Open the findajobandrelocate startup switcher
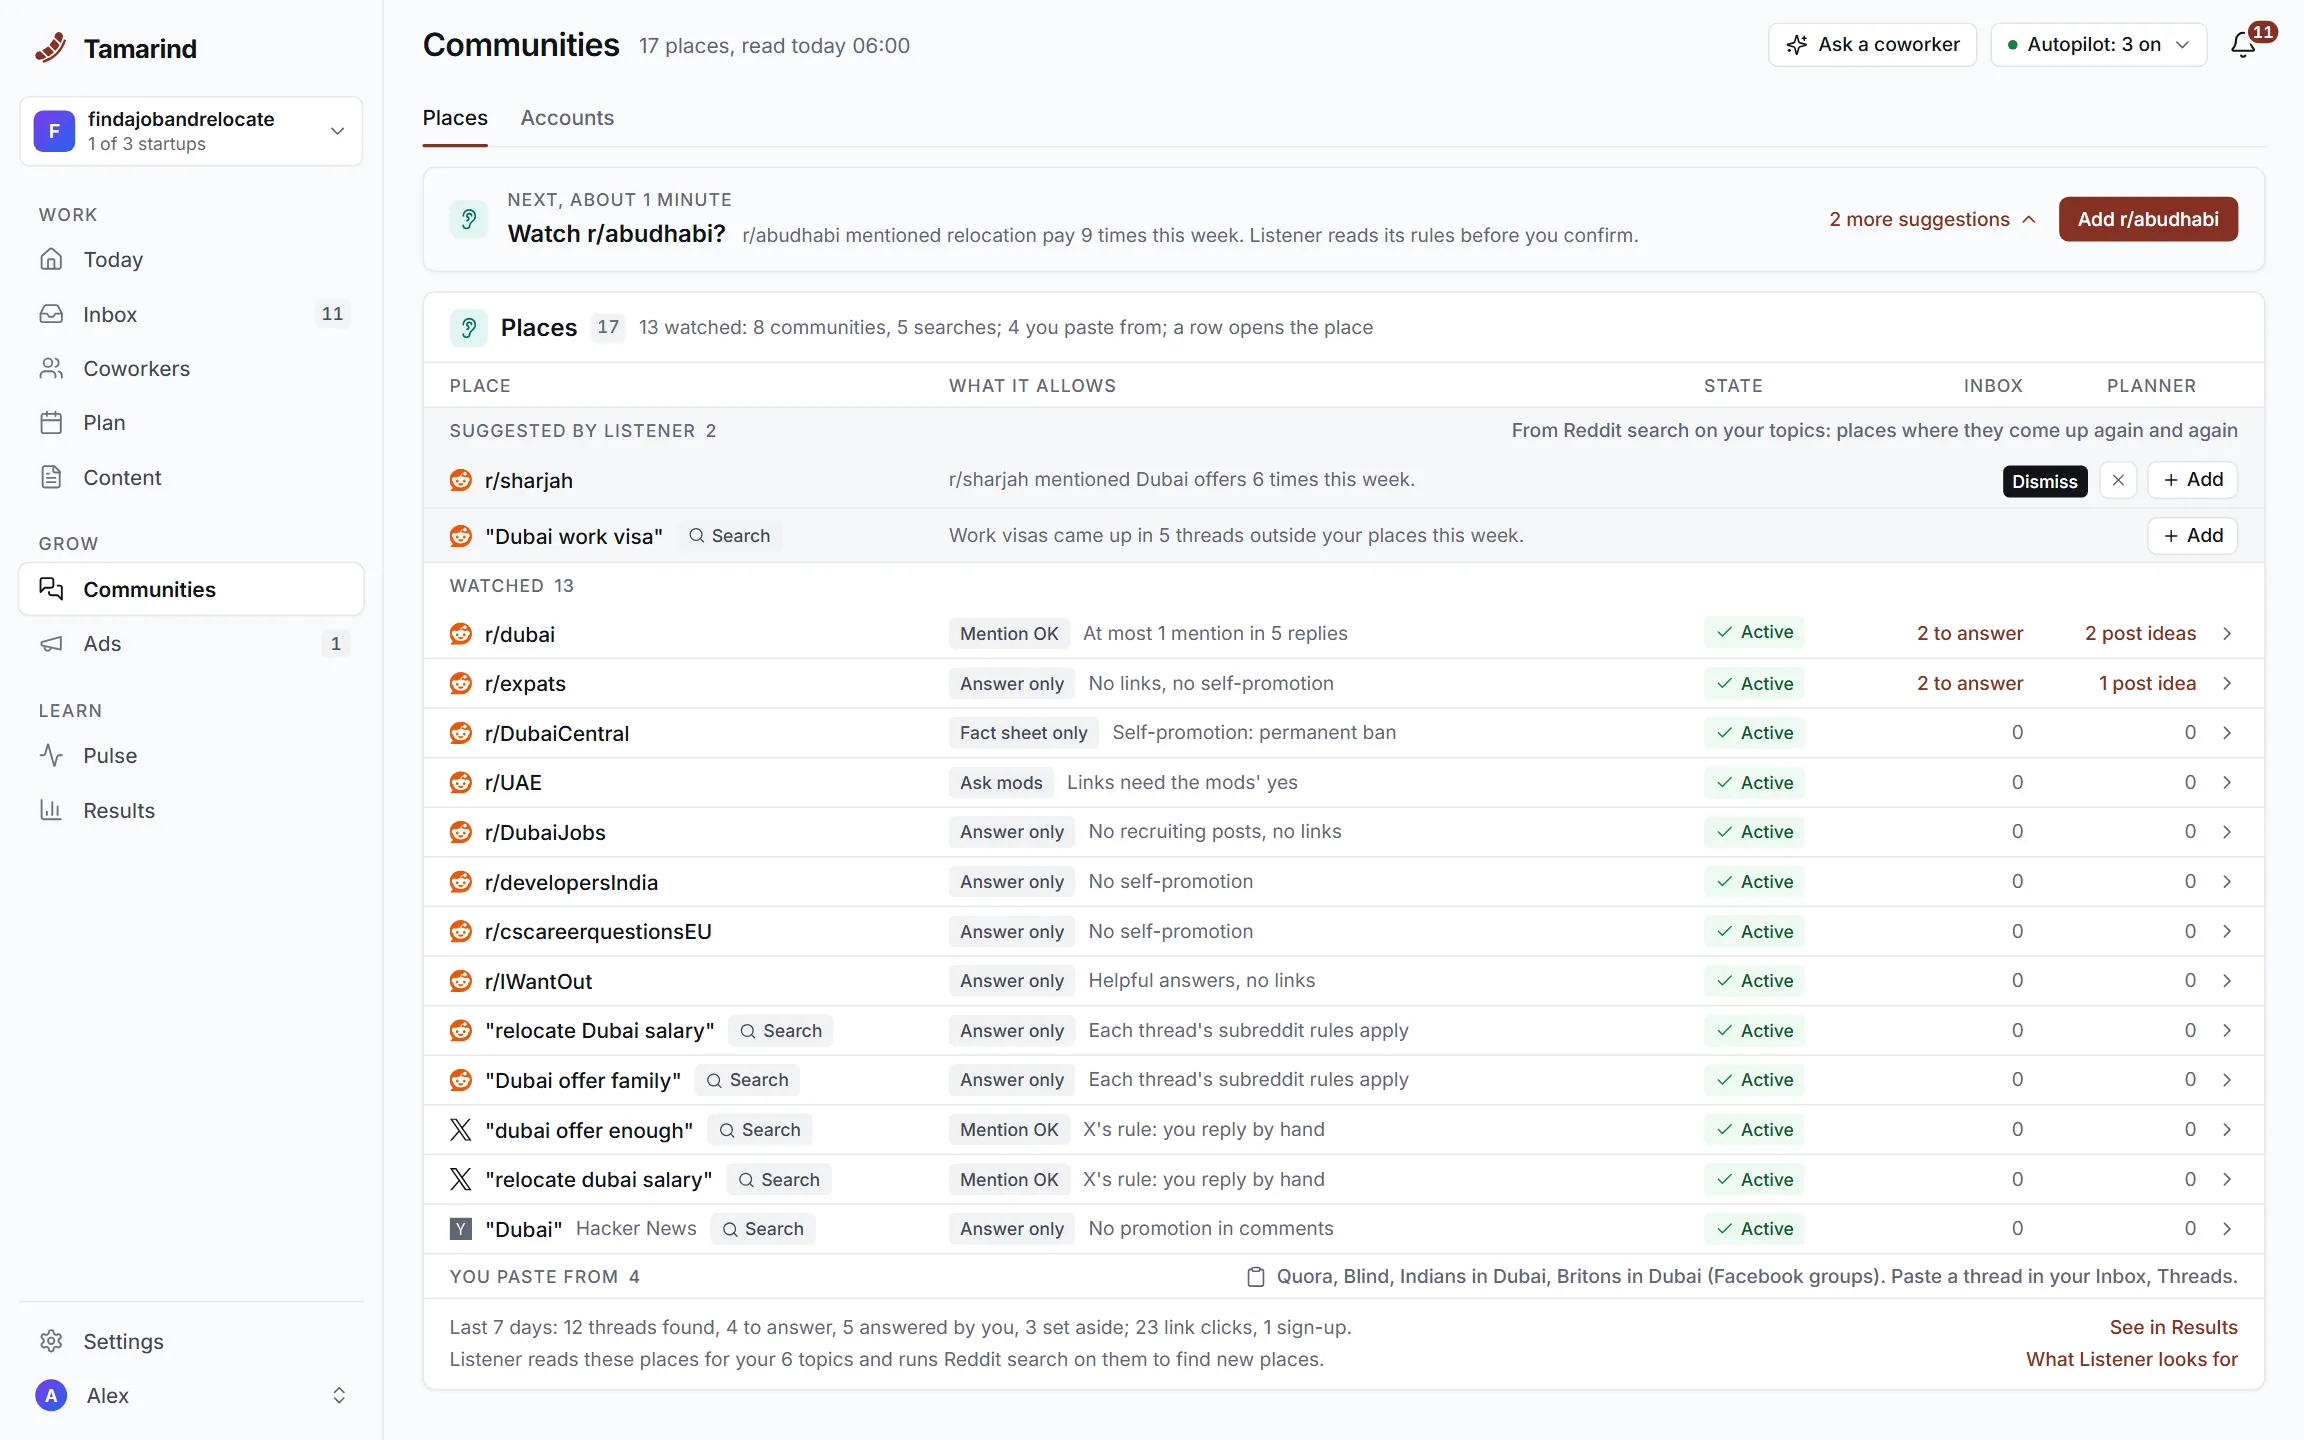Viewport: 2304px width, 1440px height. pos(191,131)
